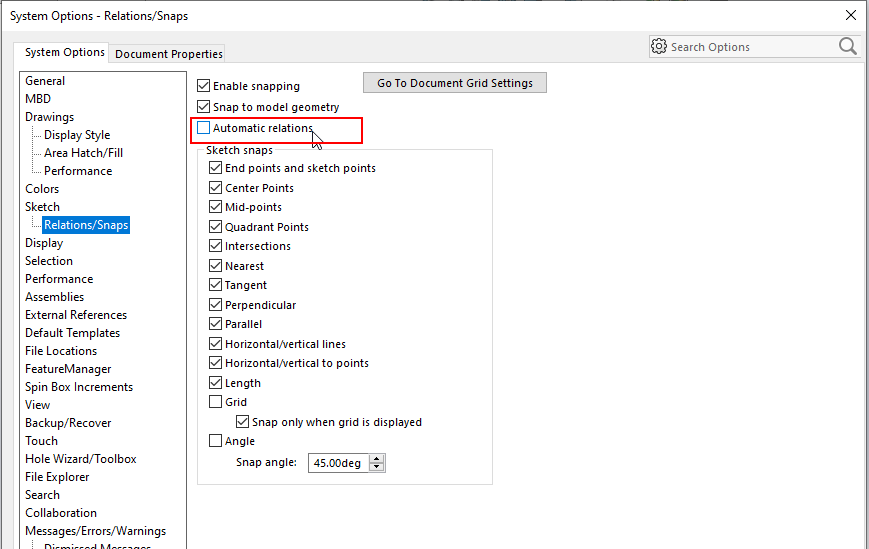Select the System Options tab

[x=64, y=52]
